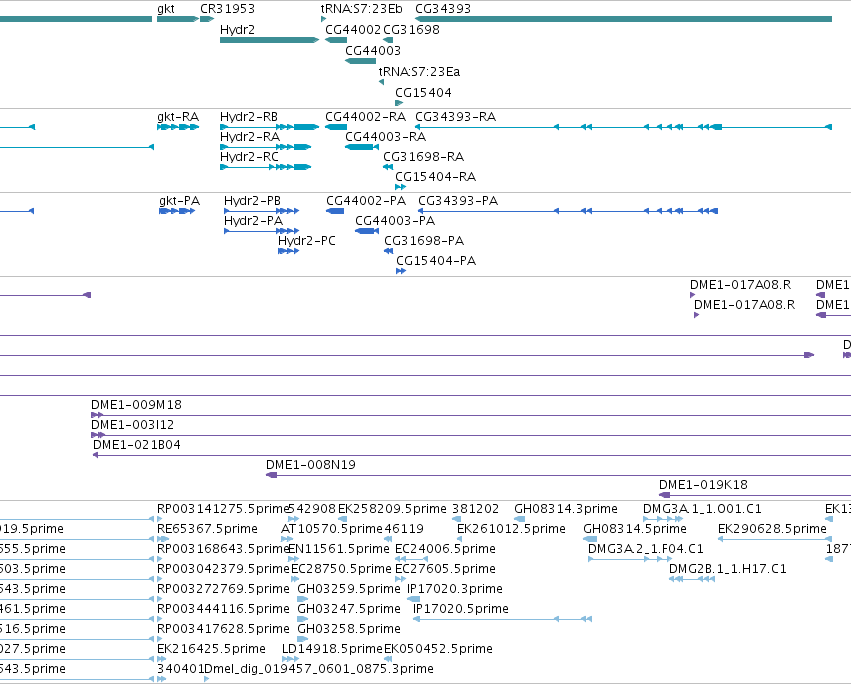Select the GH03259.5prime EST
The image size is (851, 684).
302,599
